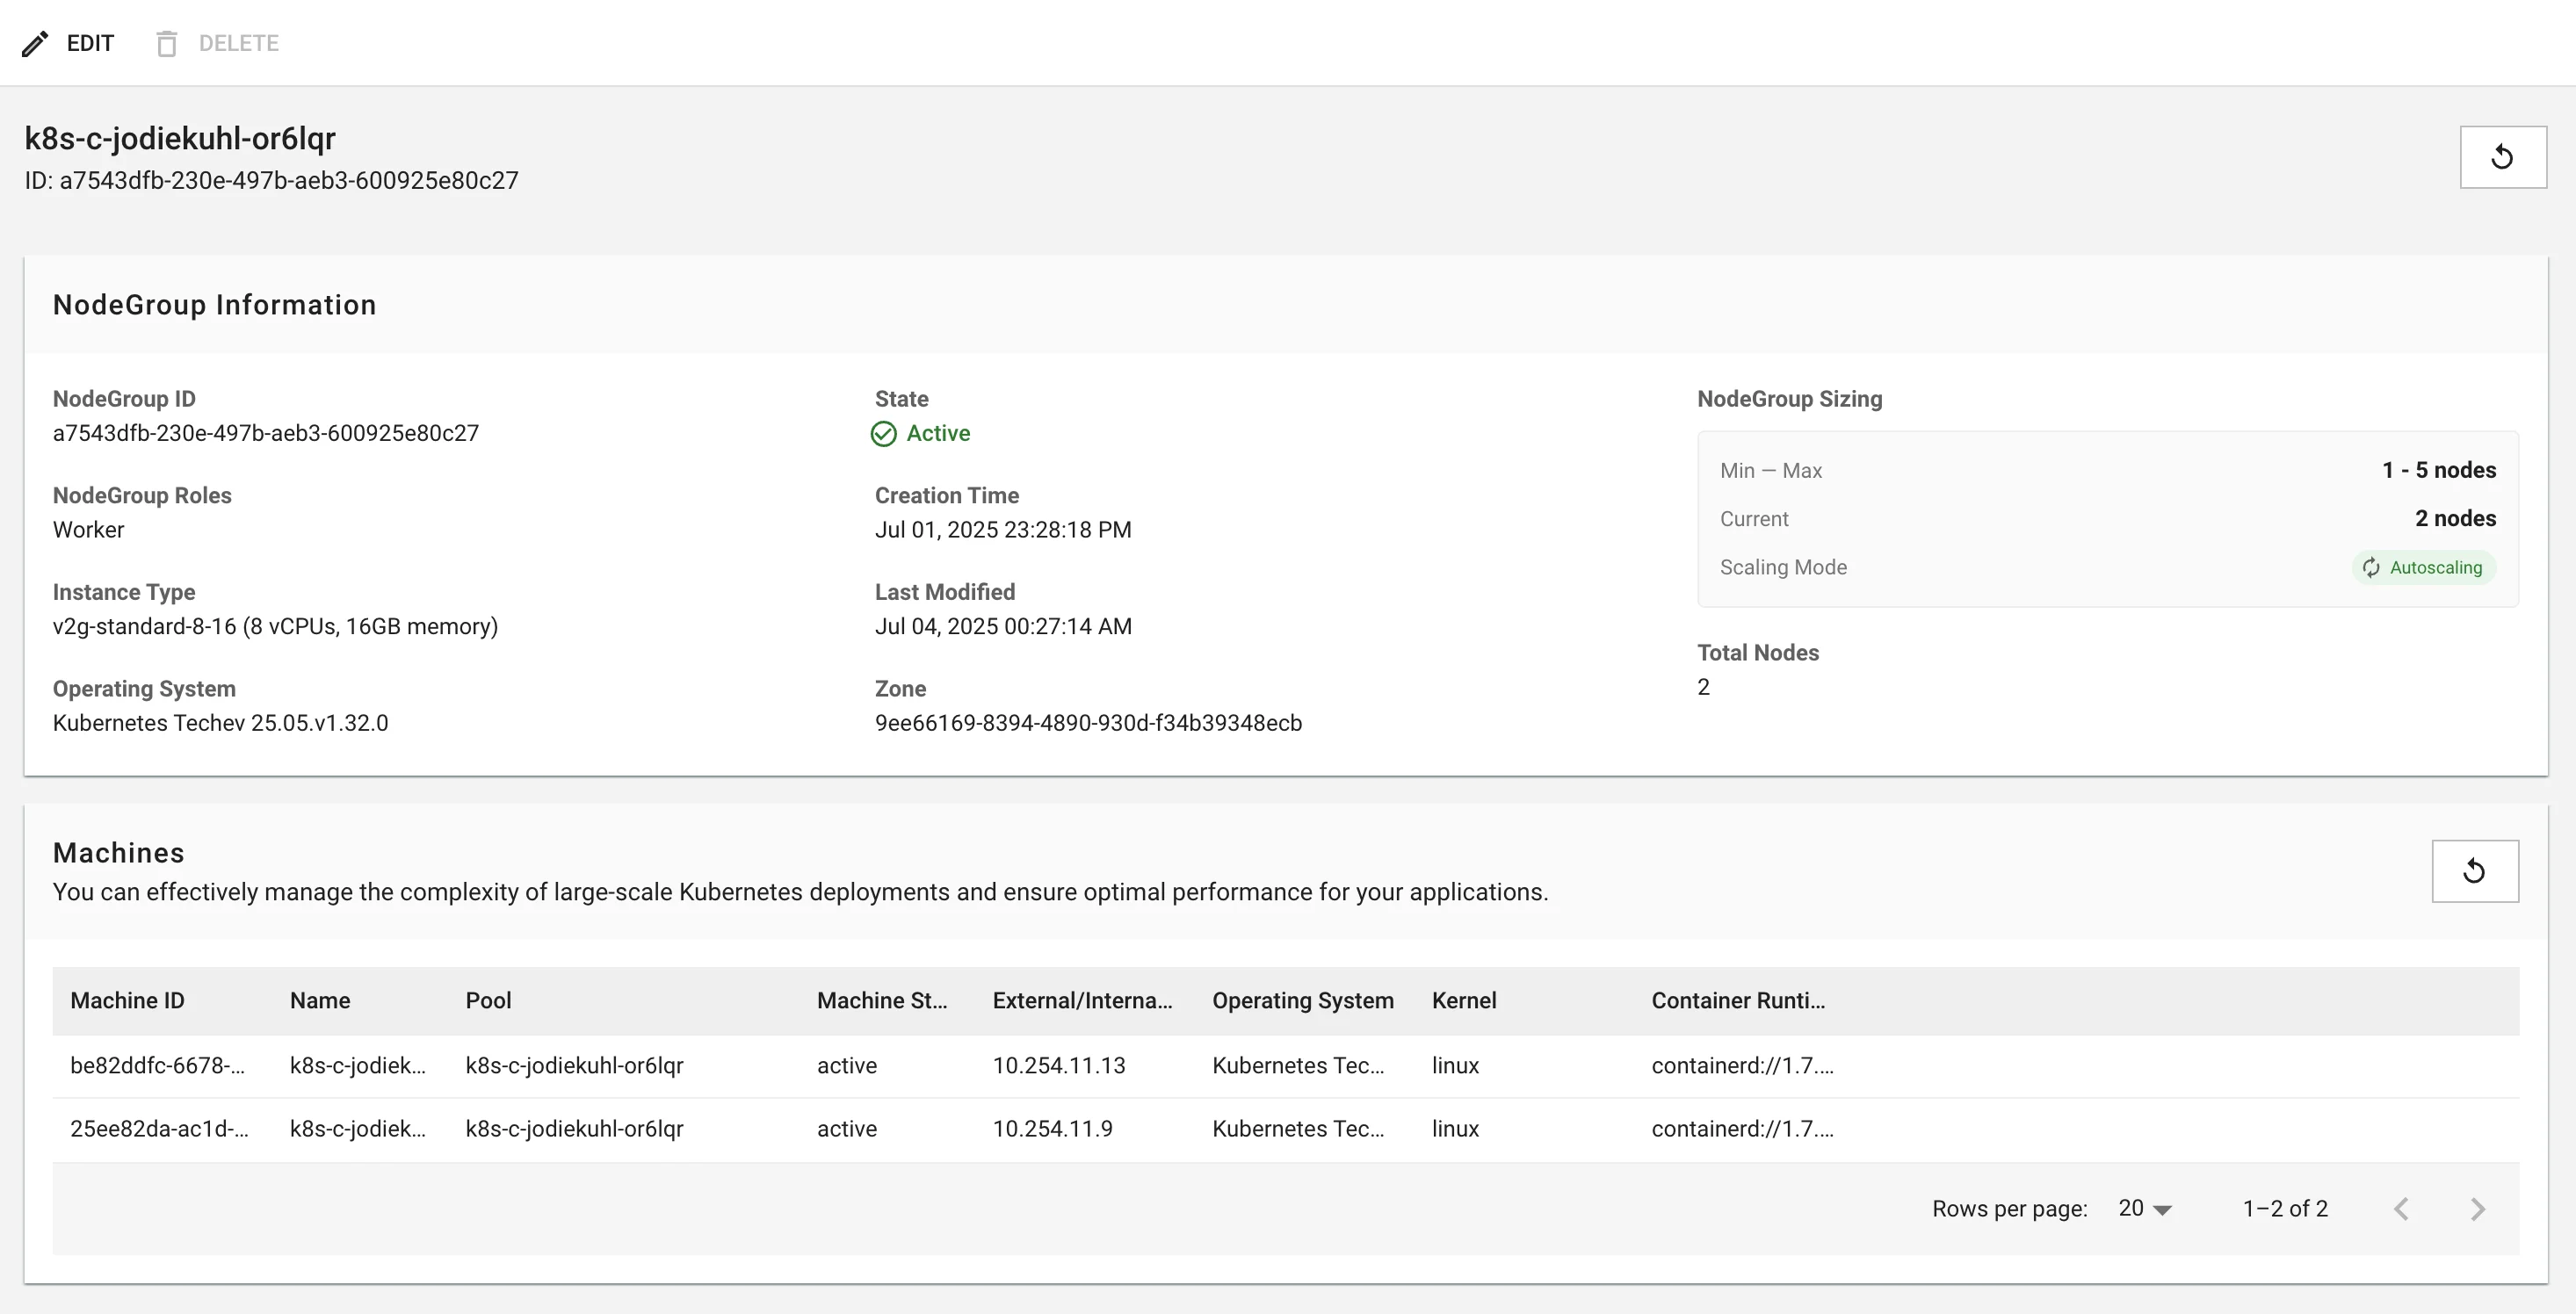Go to the next page of machines
Image resolution: width=2576 pixels, height=1314 pixels.
click(2477, 1209)
